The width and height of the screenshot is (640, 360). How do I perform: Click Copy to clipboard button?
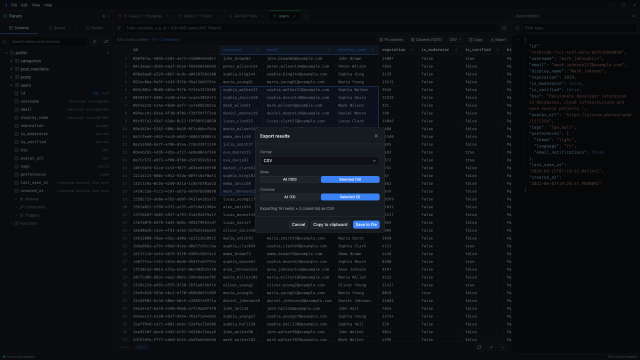point(330,224)
